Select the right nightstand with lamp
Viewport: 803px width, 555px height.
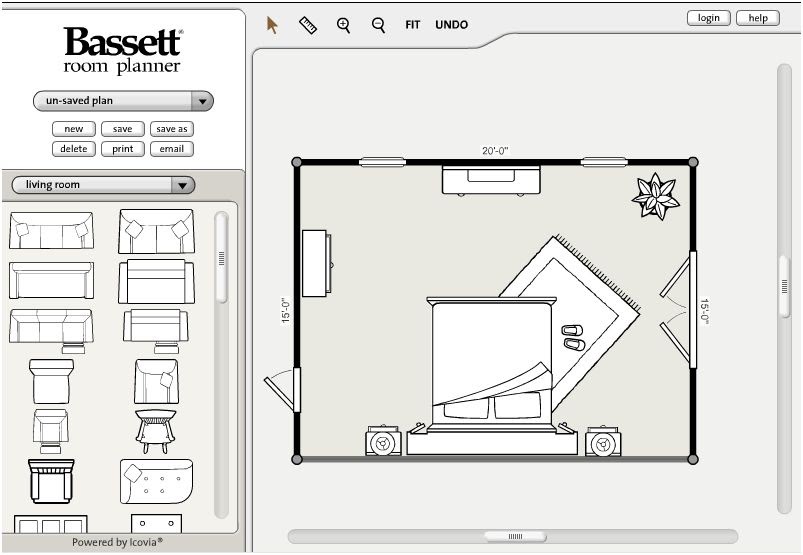pos(603,442)
